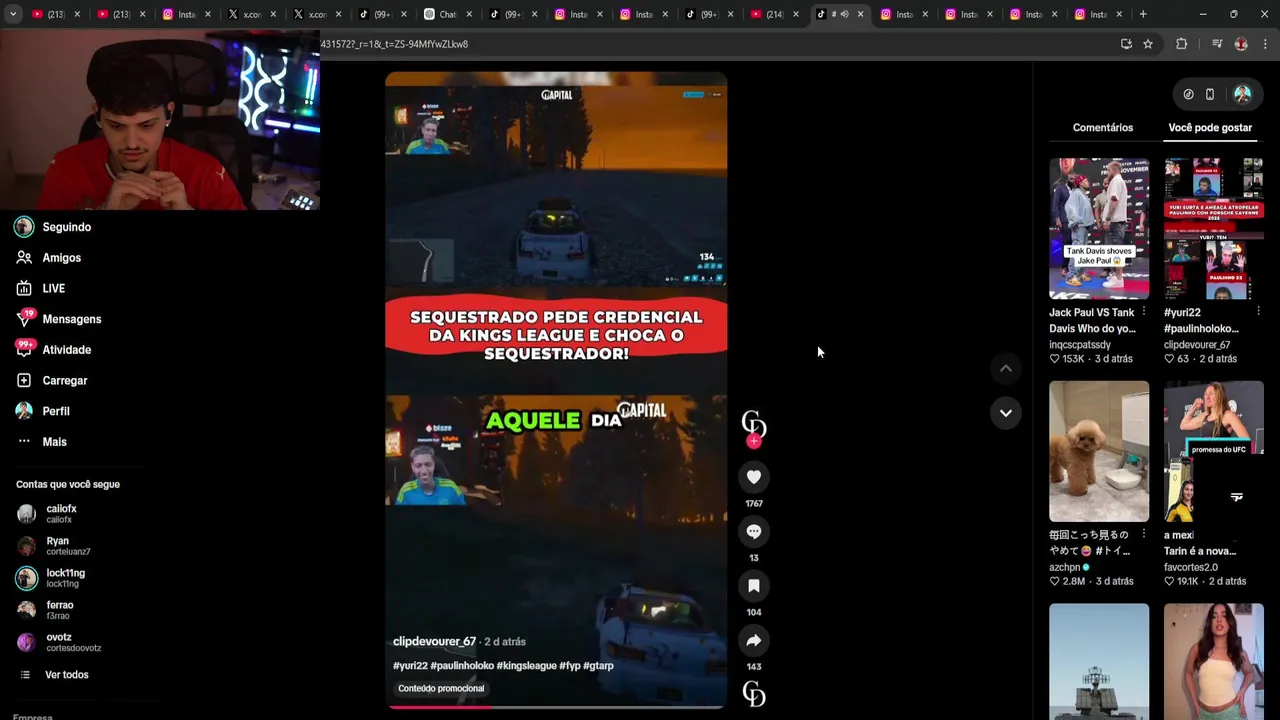
Task: Open the azchpn verified author link
Action: 1069,568
